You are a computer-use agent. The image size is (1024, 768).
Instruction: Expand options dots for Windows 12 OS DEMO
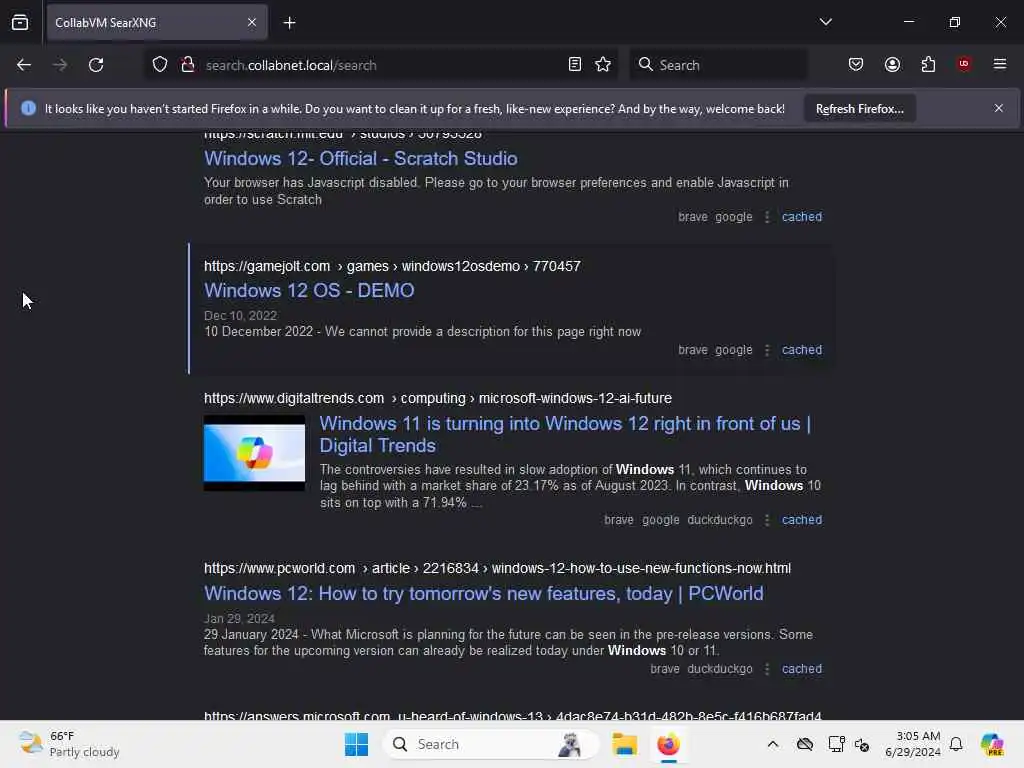[767, 350]
